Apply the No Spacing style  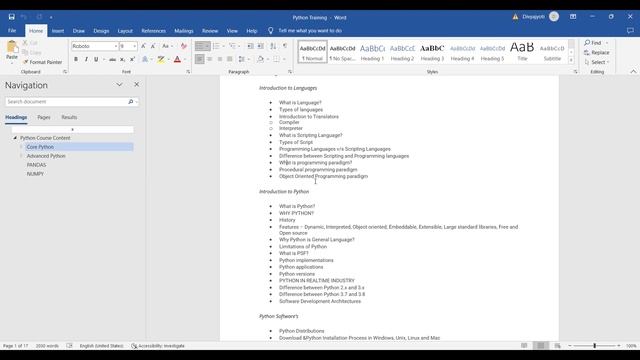[342, 52]
